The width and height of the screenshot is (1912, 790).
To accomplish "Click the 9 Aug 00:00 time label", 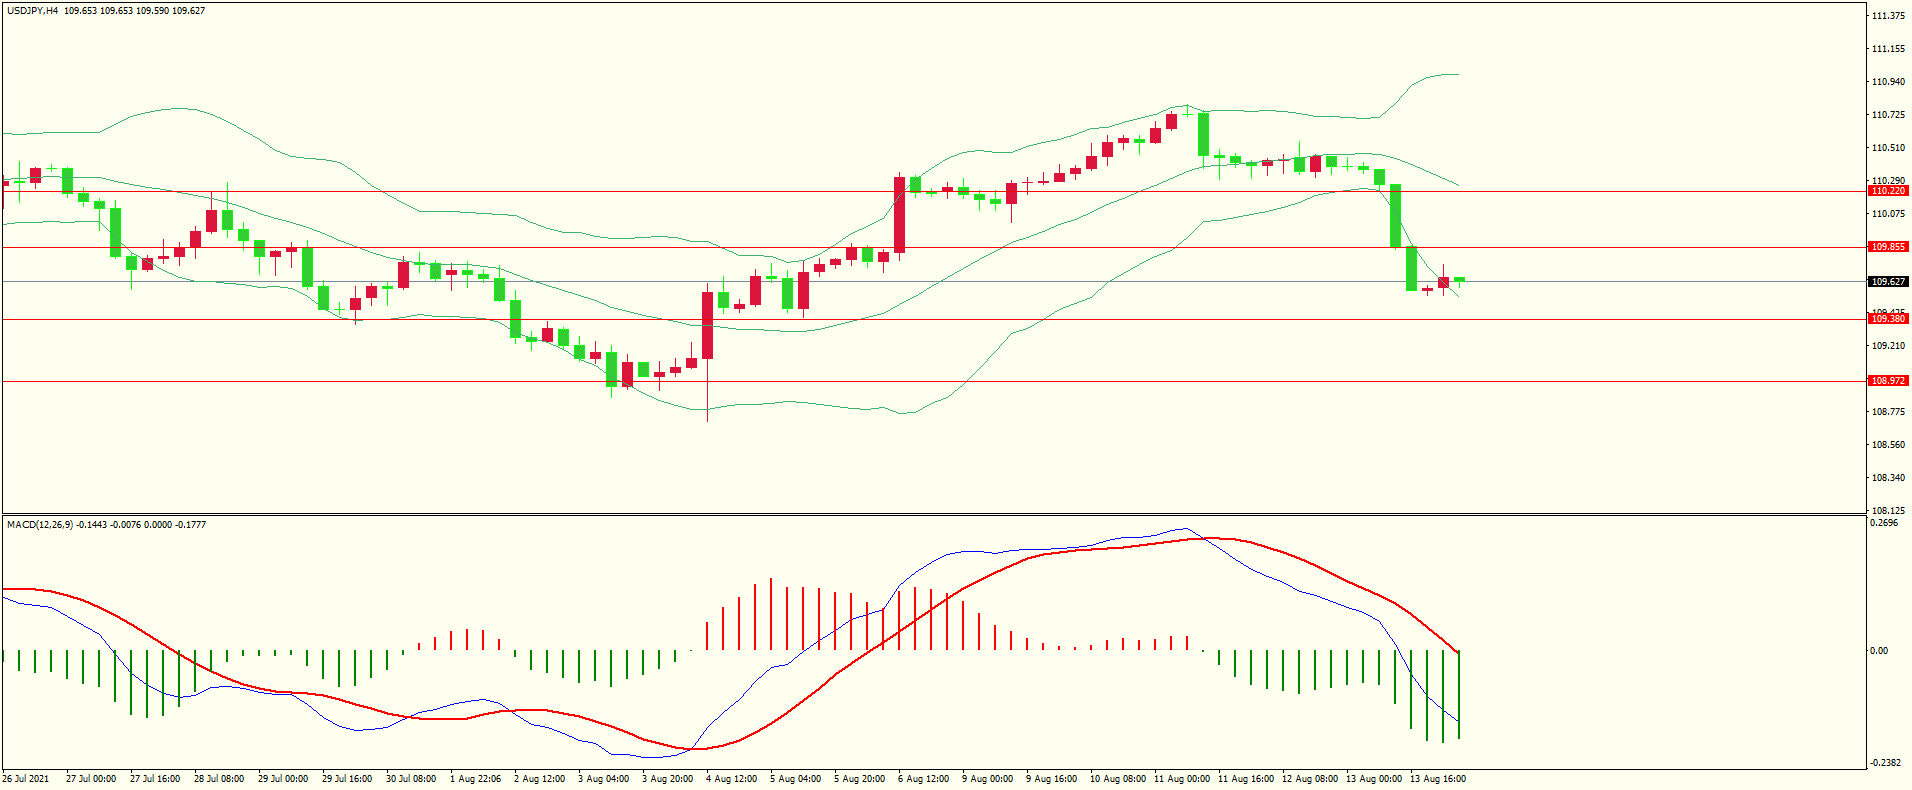I will (x=987, y=779).
